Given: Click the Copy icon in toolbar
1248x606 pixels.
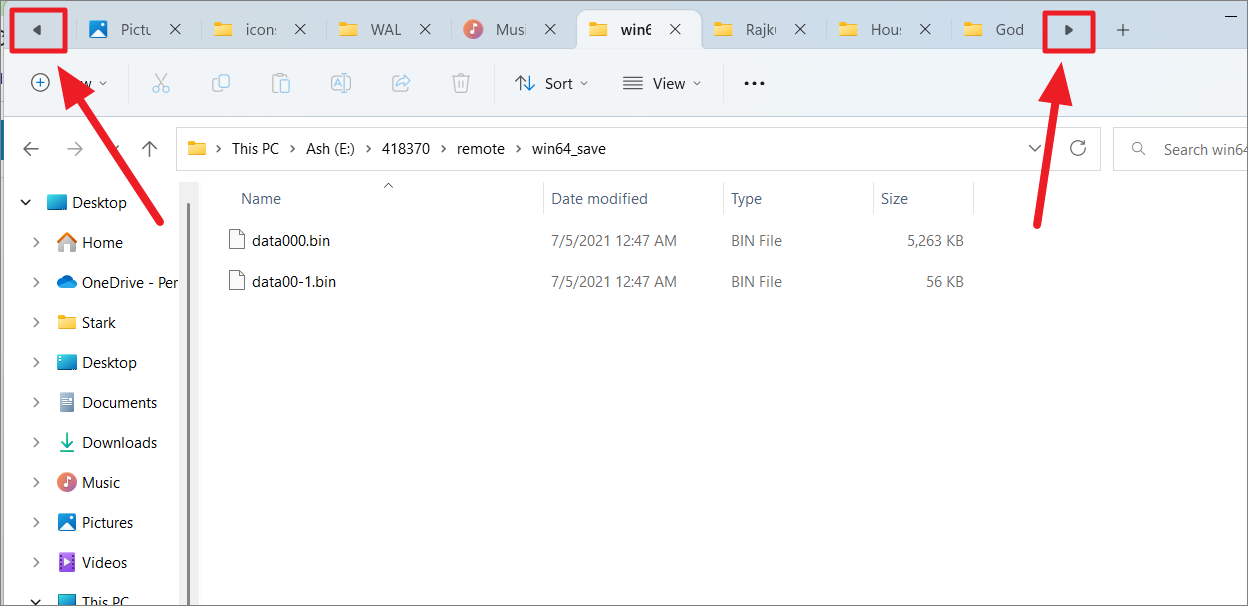Looking at the screenshot, I should point(221,83).
